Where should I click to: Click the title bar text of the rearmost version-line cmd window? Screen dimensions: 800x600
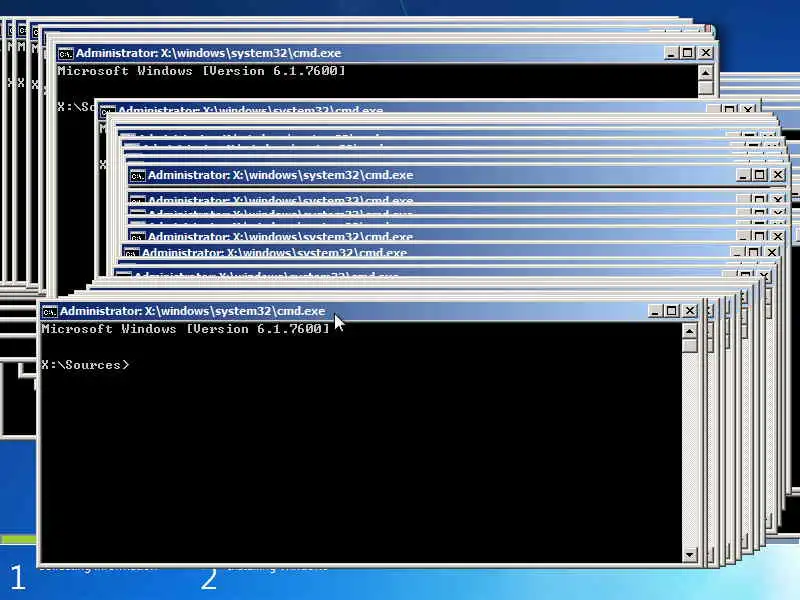point(208,53)
